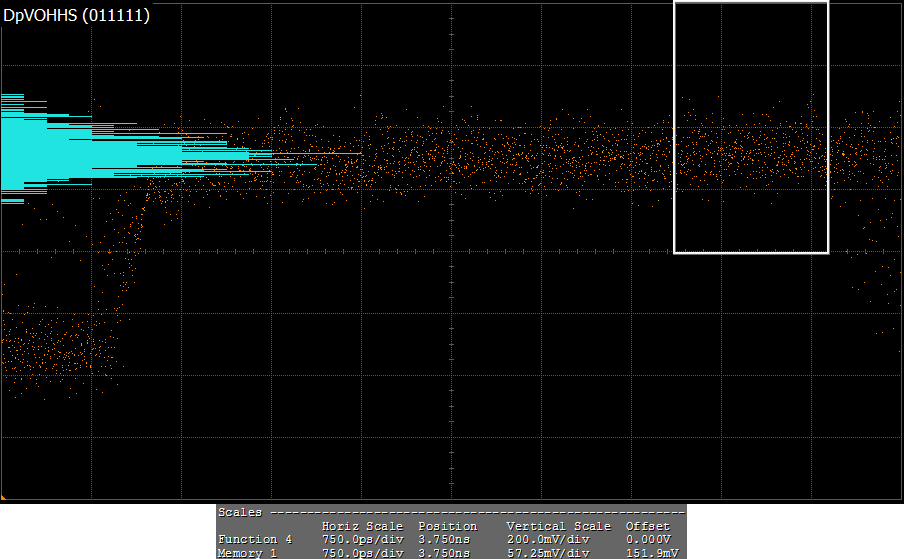Click the orange marker at bottom-left corner
The image size is (904, 559).
pos(3,497)
